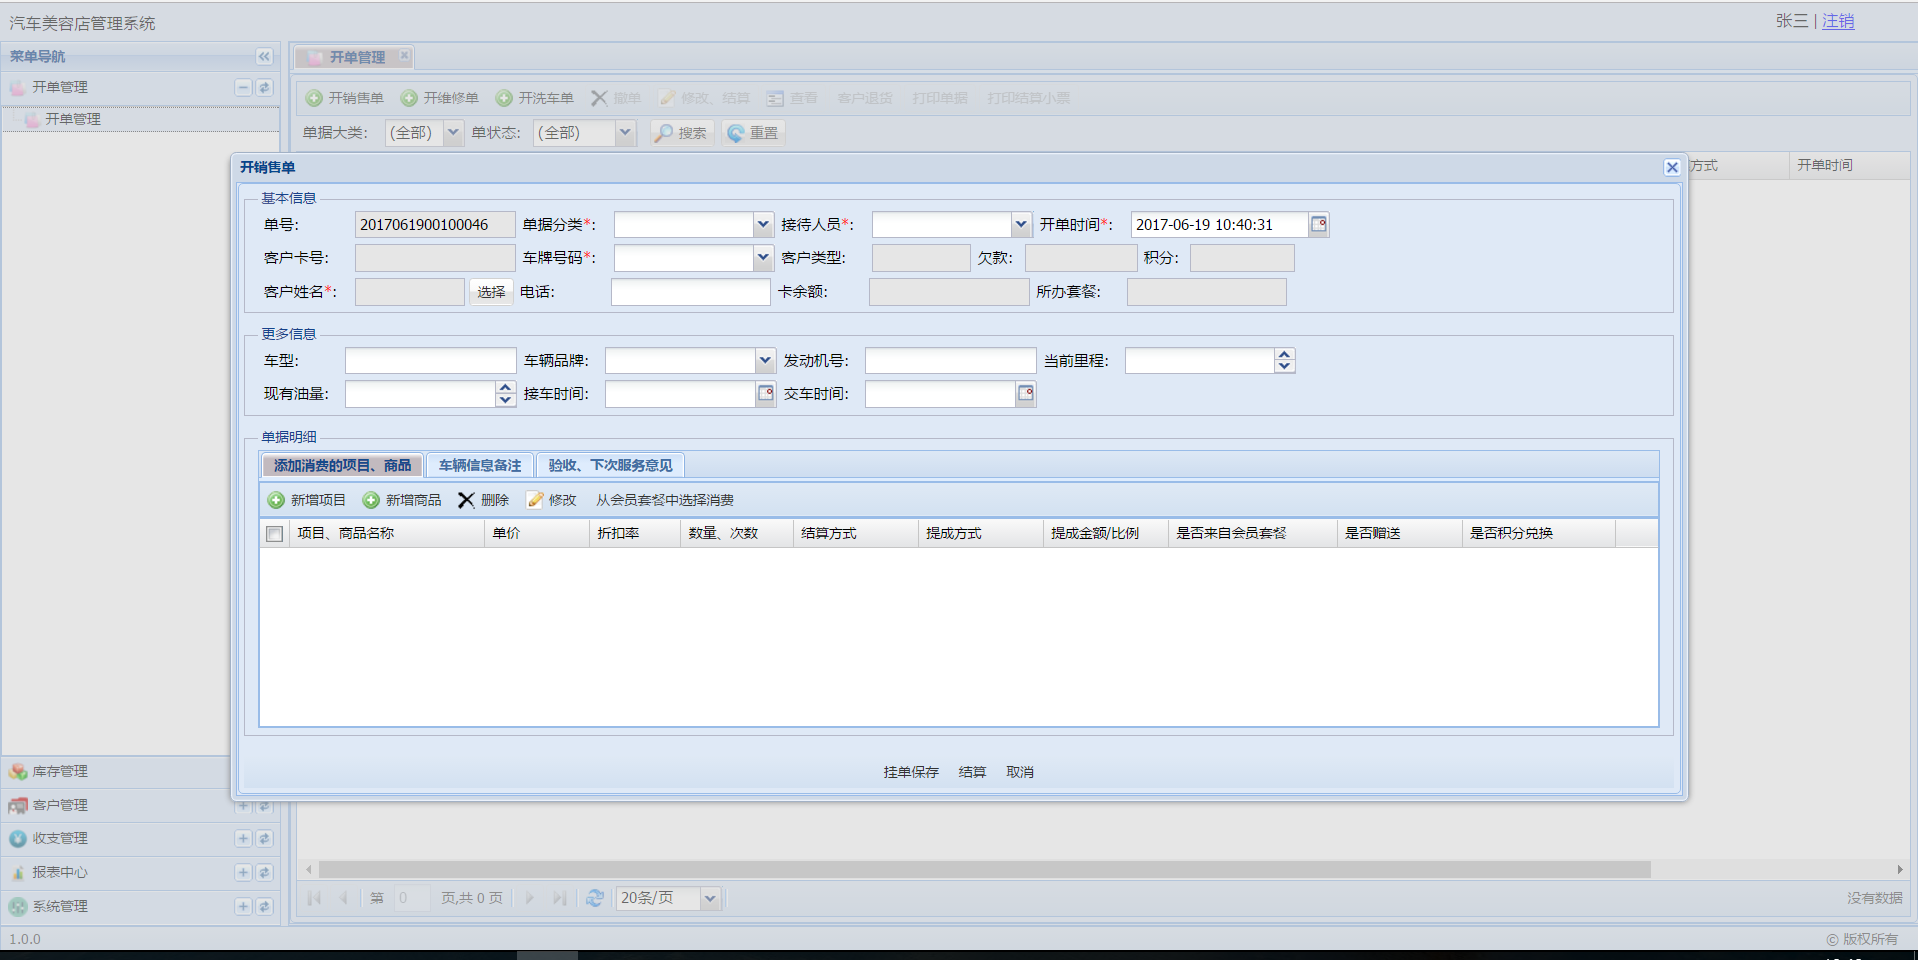Open the 20条/页 page size dropdown

coord(710,898)
